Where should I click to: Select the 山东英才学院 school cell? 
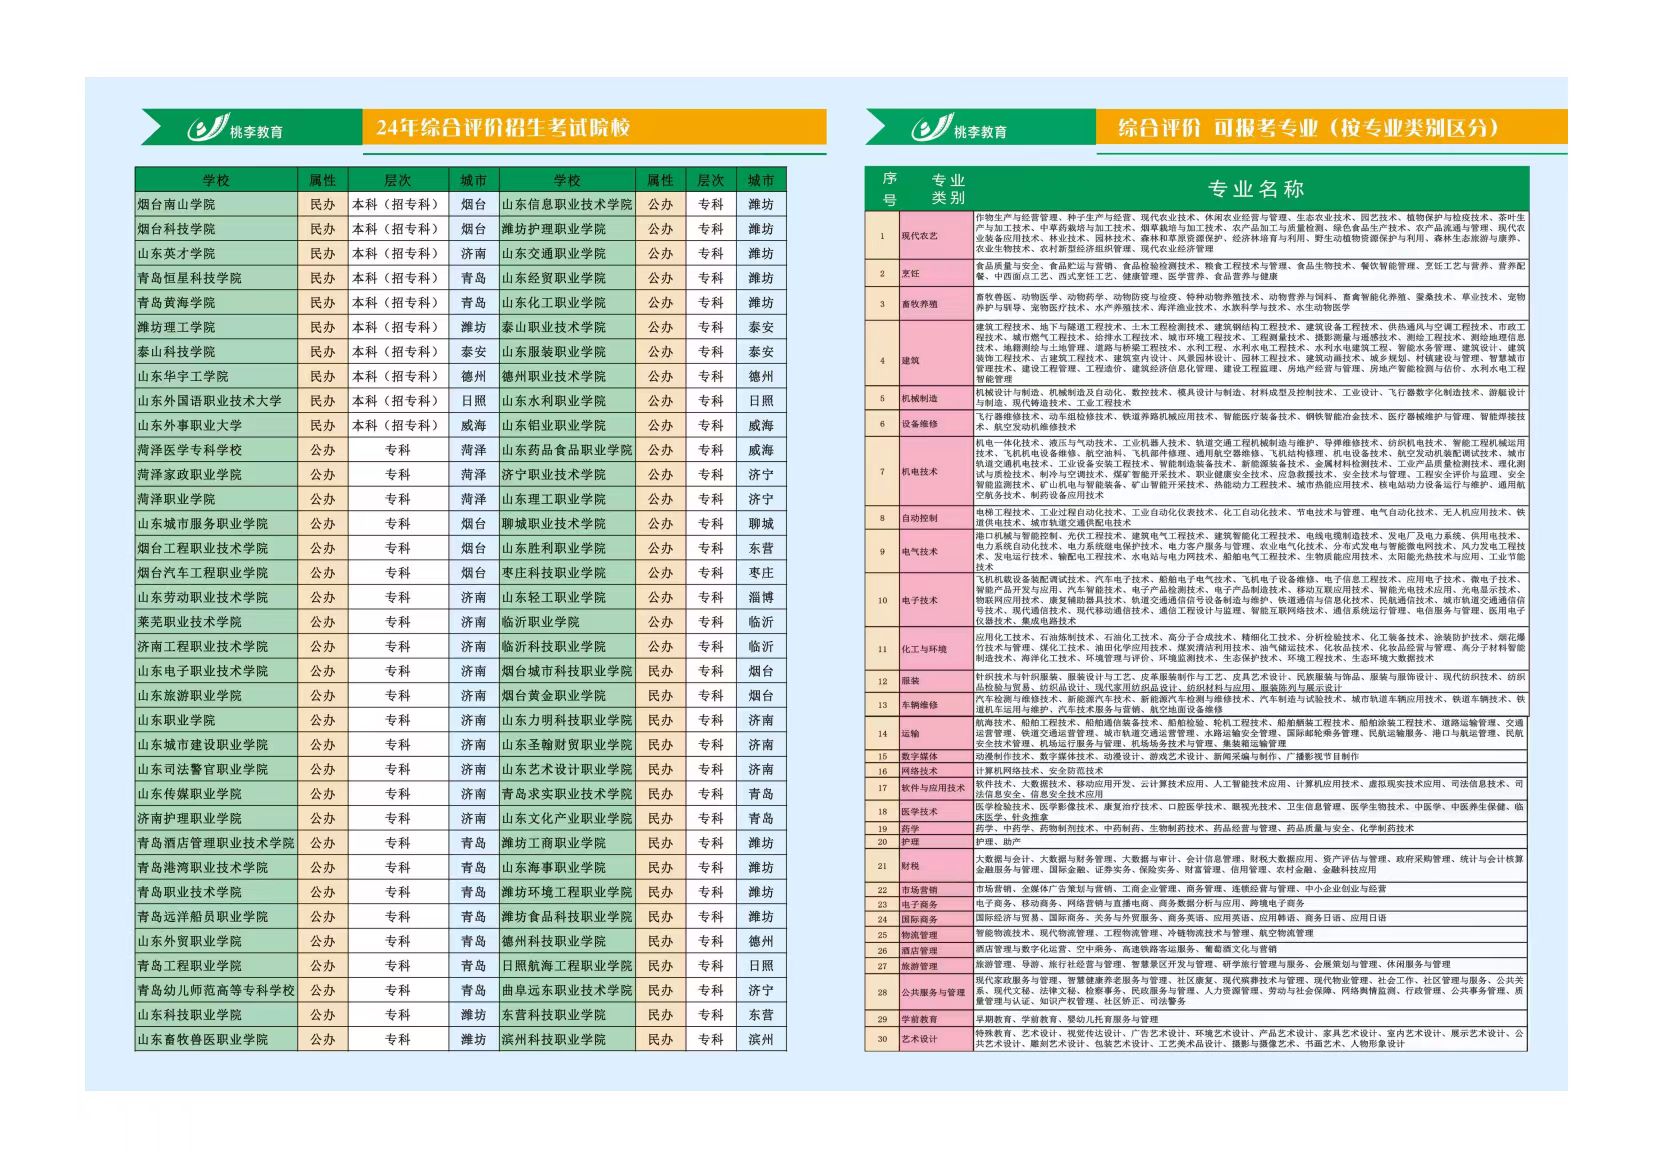216,253
